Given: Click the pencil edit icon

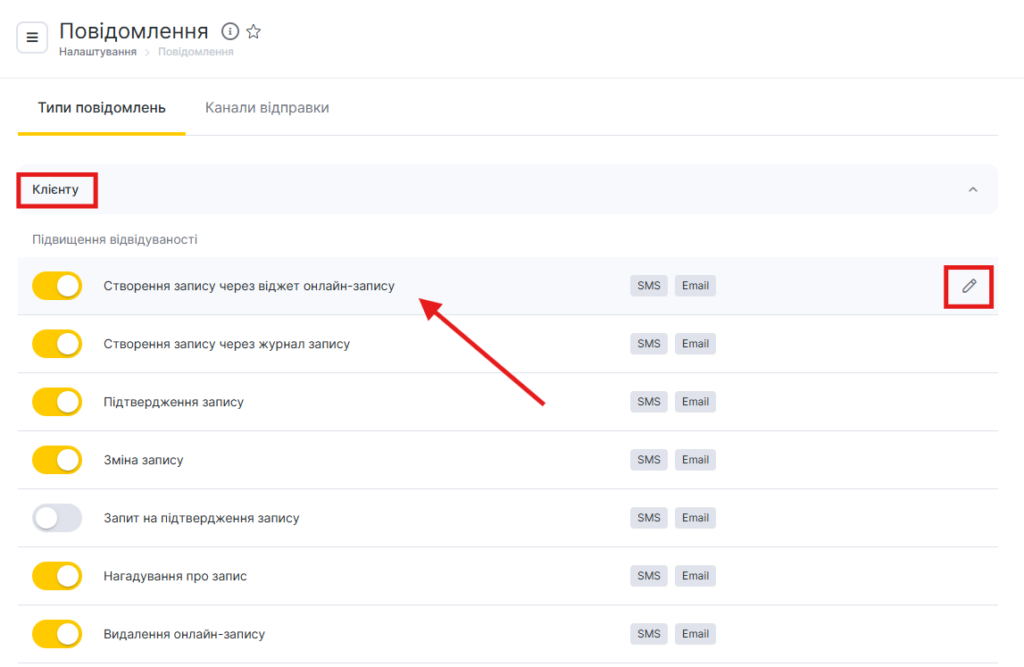Looking at the screenshot, I should pos(968,286).
